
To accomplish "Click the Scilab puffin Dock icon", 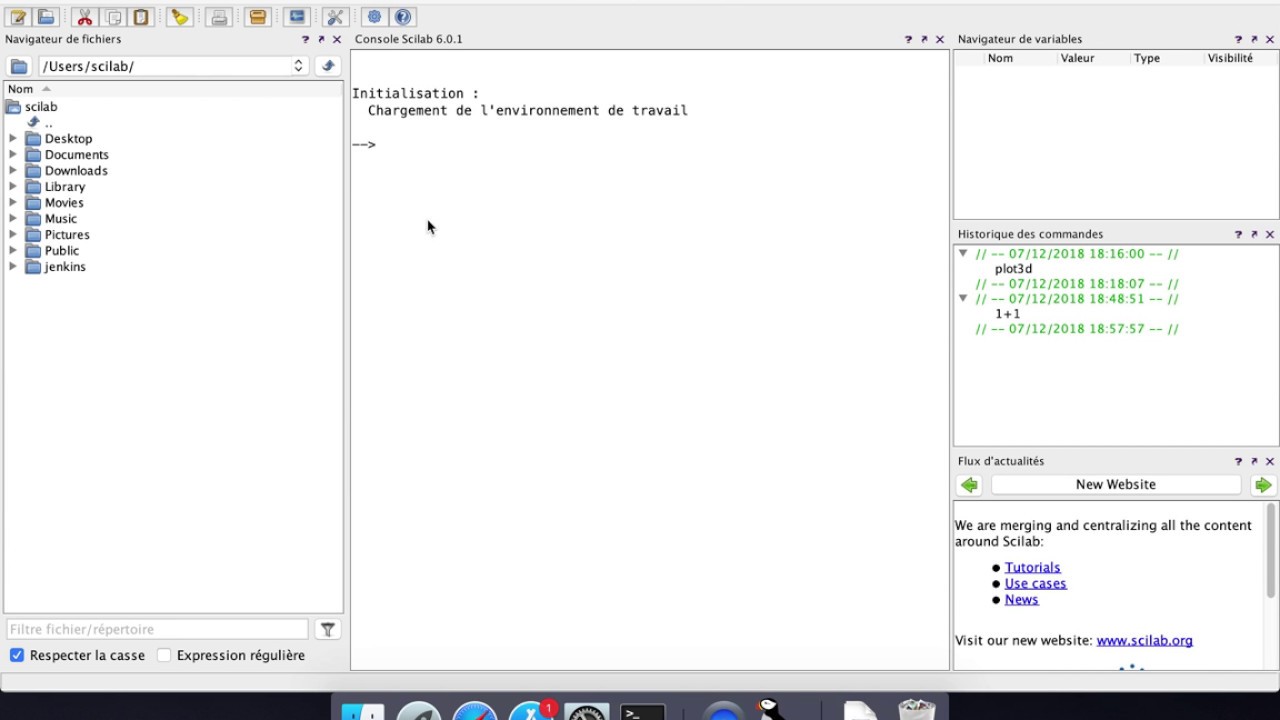I will tap(771, 708).
